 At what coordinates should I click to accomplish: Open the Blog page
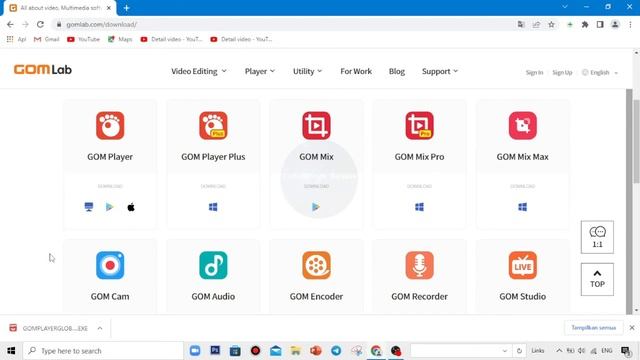(397, 71)
